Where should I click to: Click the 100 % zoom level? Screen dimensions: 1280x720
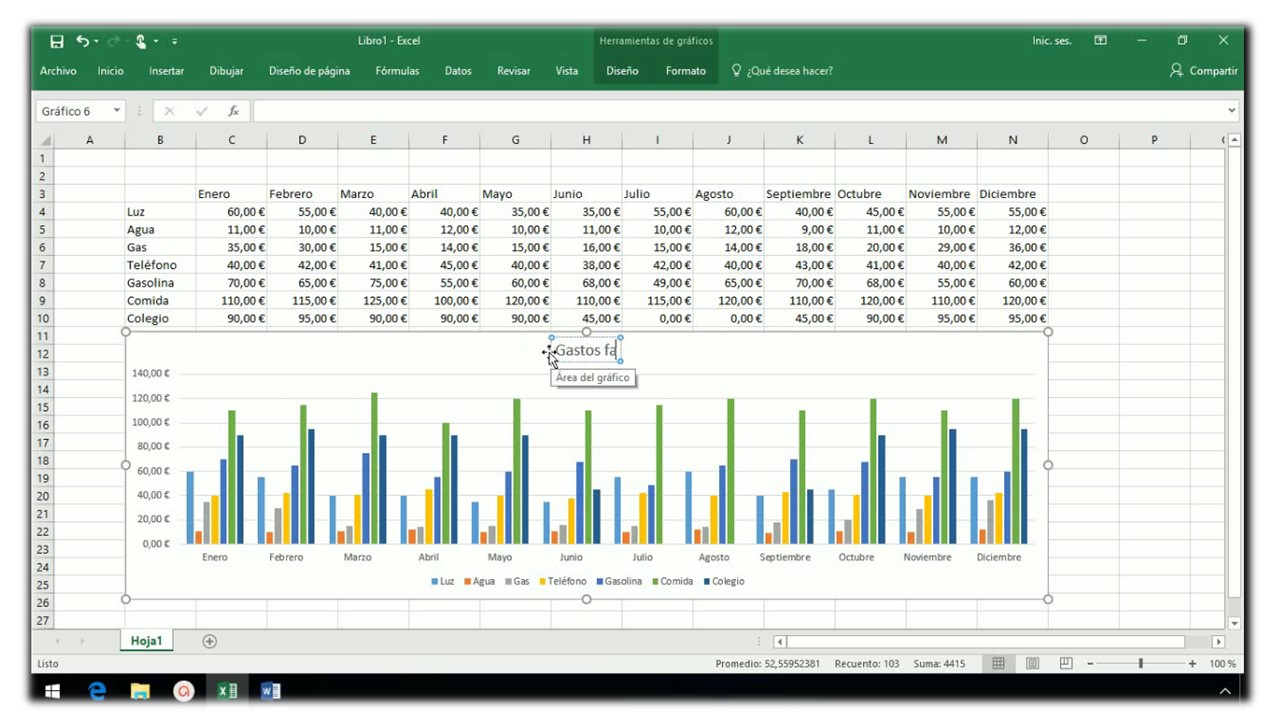coord(1222,663)
